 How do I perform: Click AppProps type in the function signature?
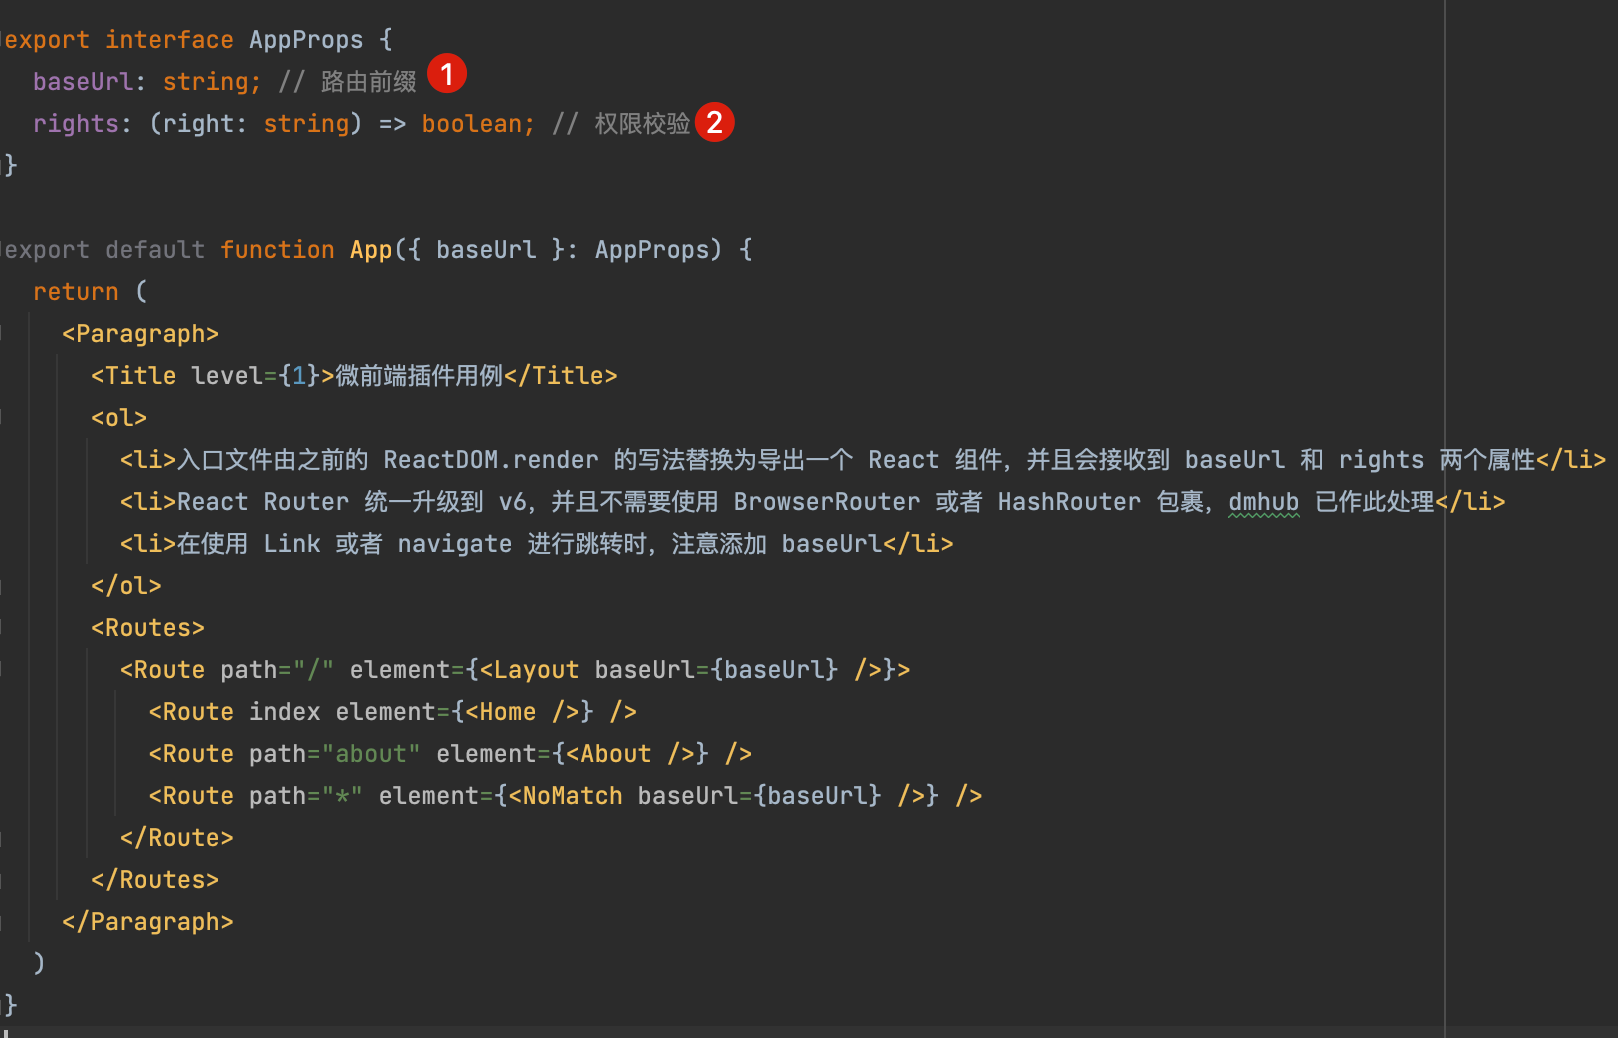pos(651,250)
